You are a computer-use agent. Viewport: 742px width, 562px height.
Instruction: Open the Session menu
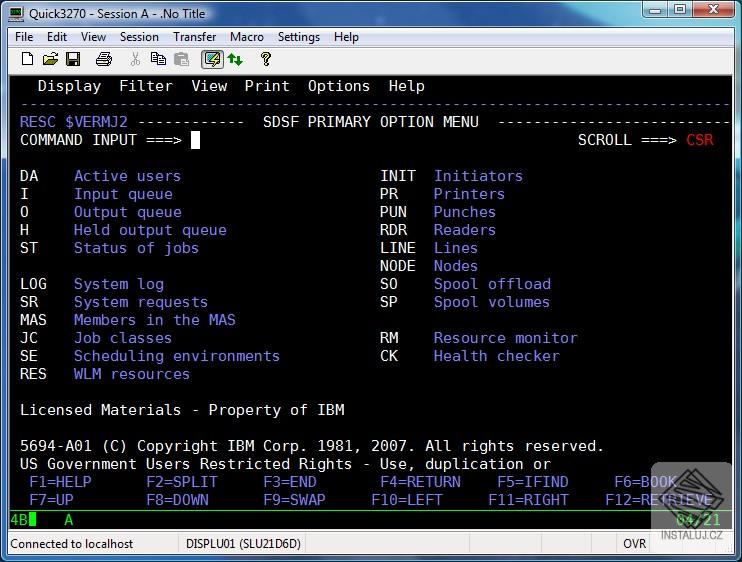[139, 37]
